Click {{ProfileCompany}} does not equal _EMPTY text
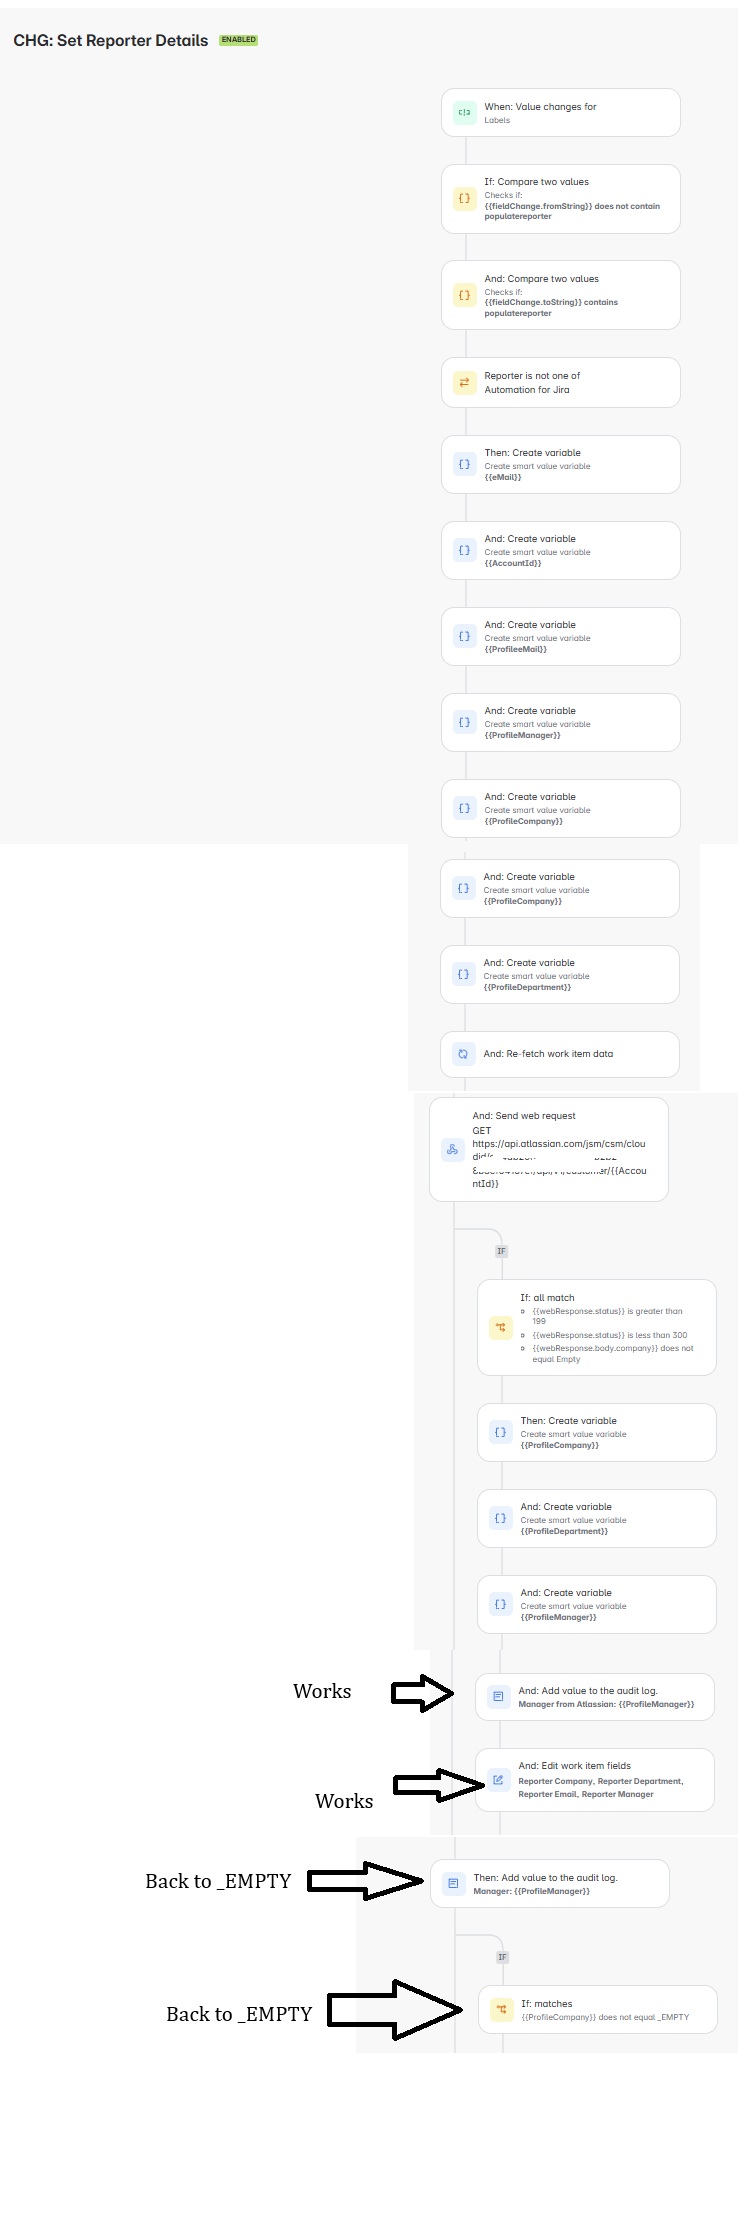738x2233 pixels. tap(605, 2017)
